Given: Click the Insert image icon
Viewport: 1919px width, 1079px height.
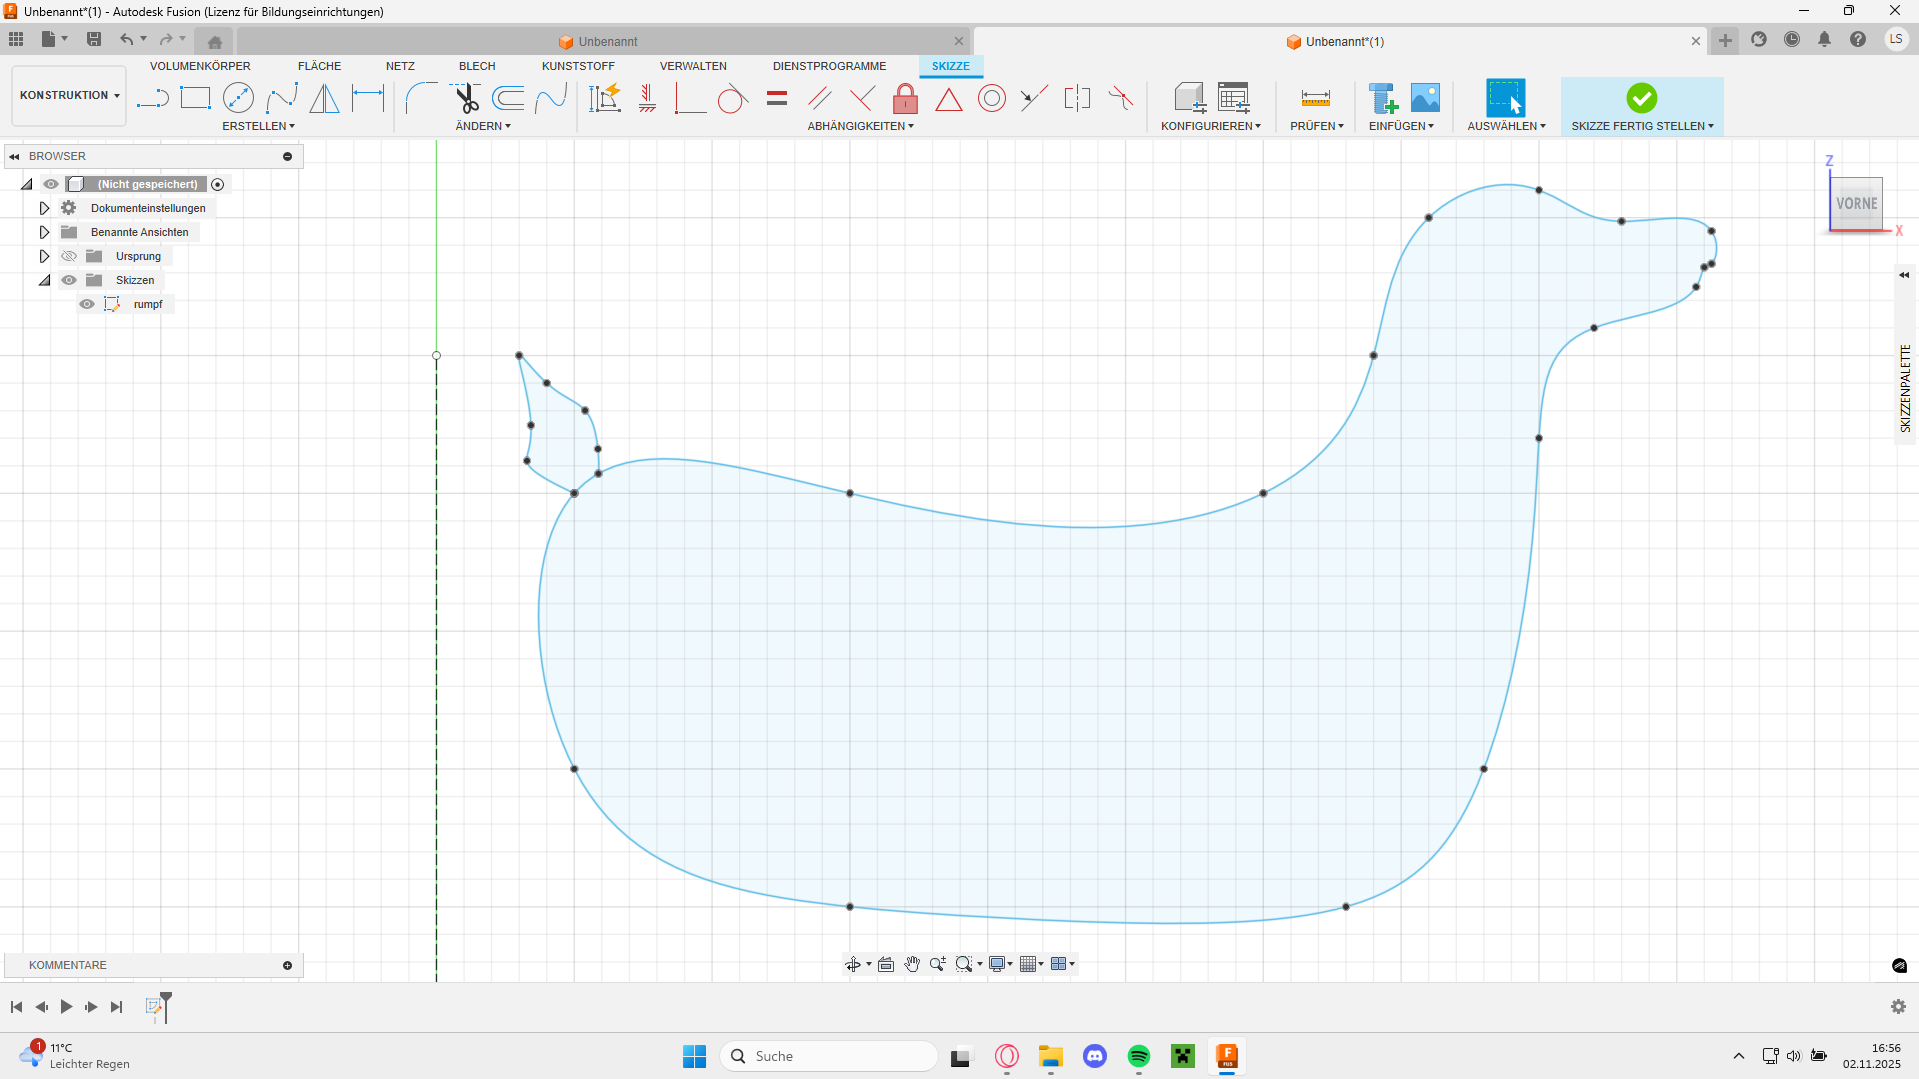Looking at the screenshot, I should 1425,98.
